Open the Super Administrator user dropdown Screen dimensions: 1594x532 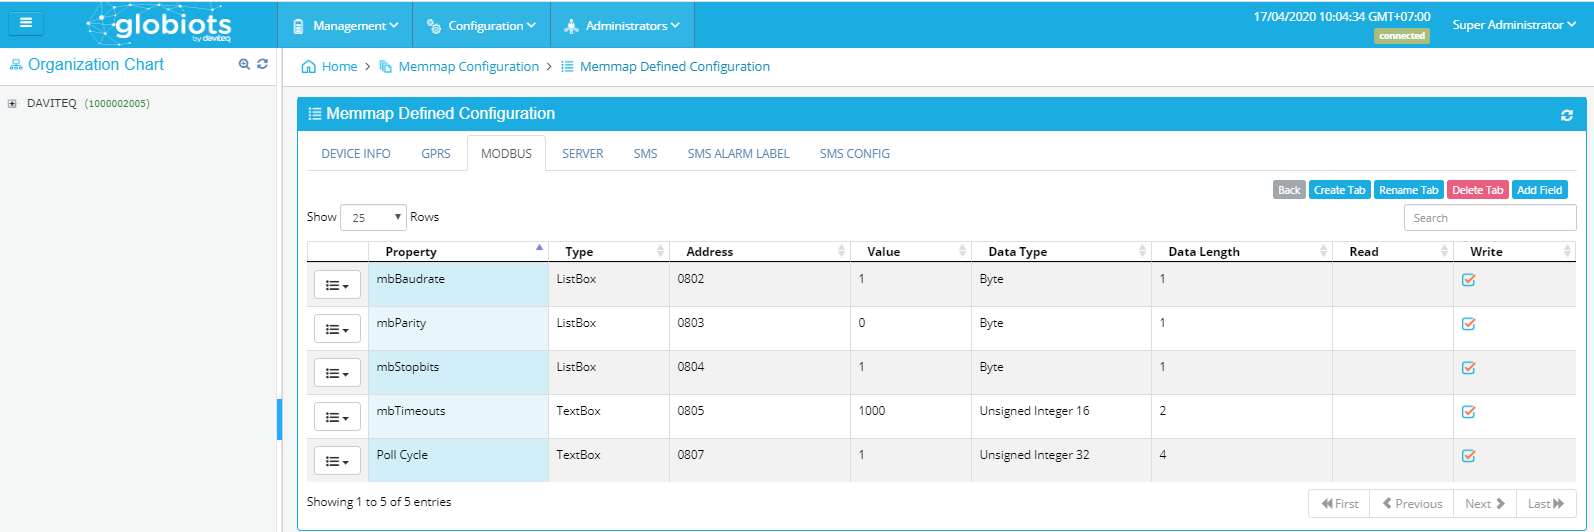(1514, 25)
